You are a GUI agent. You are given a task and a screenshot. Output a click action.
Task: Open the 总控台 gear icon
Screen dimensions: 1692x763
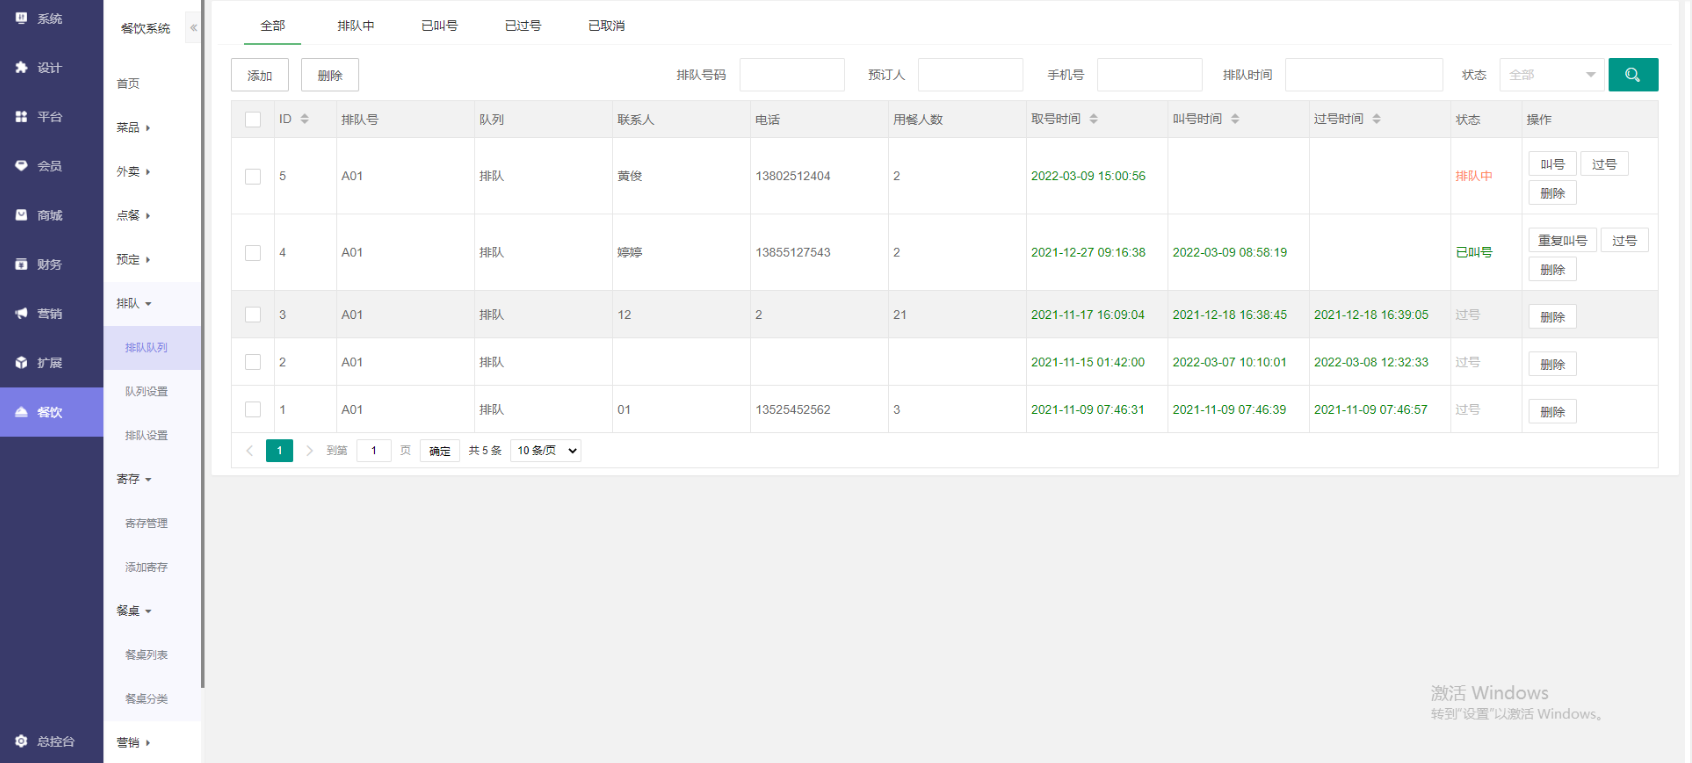21,741
